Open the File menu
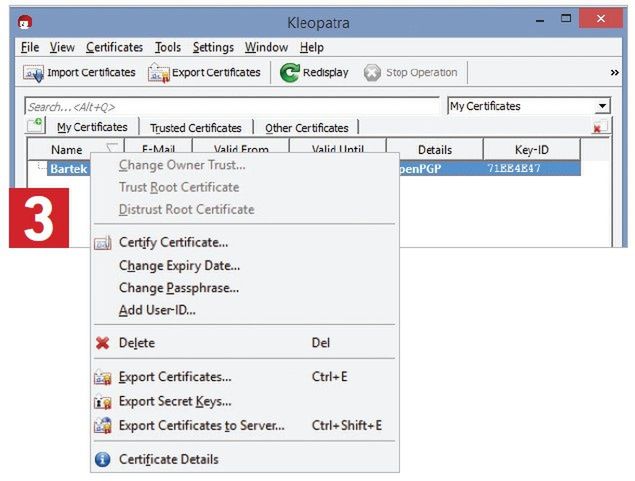 point(30,47)
